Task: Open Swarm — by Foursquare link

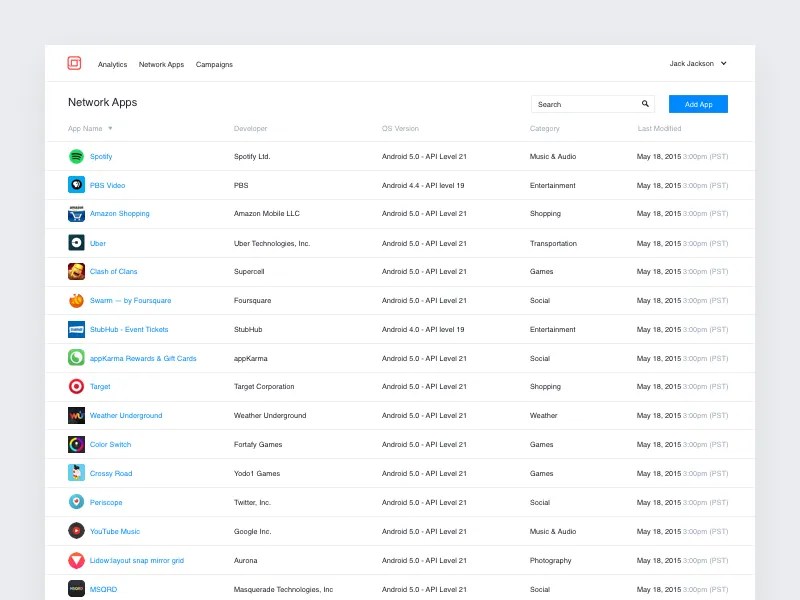Action: point(130,301)
